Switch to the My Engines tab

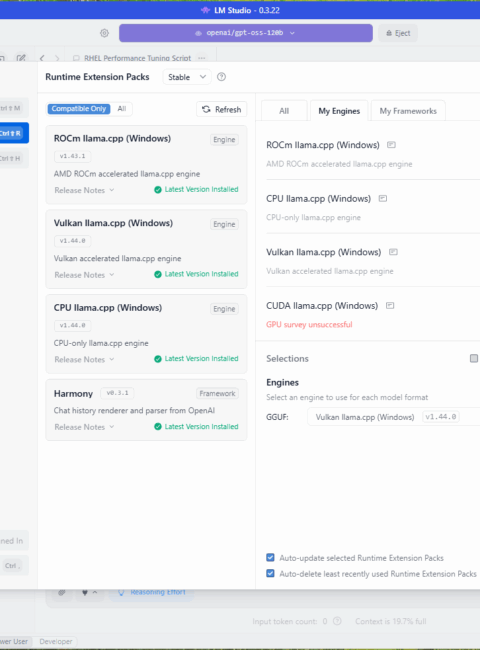[339, 111]
